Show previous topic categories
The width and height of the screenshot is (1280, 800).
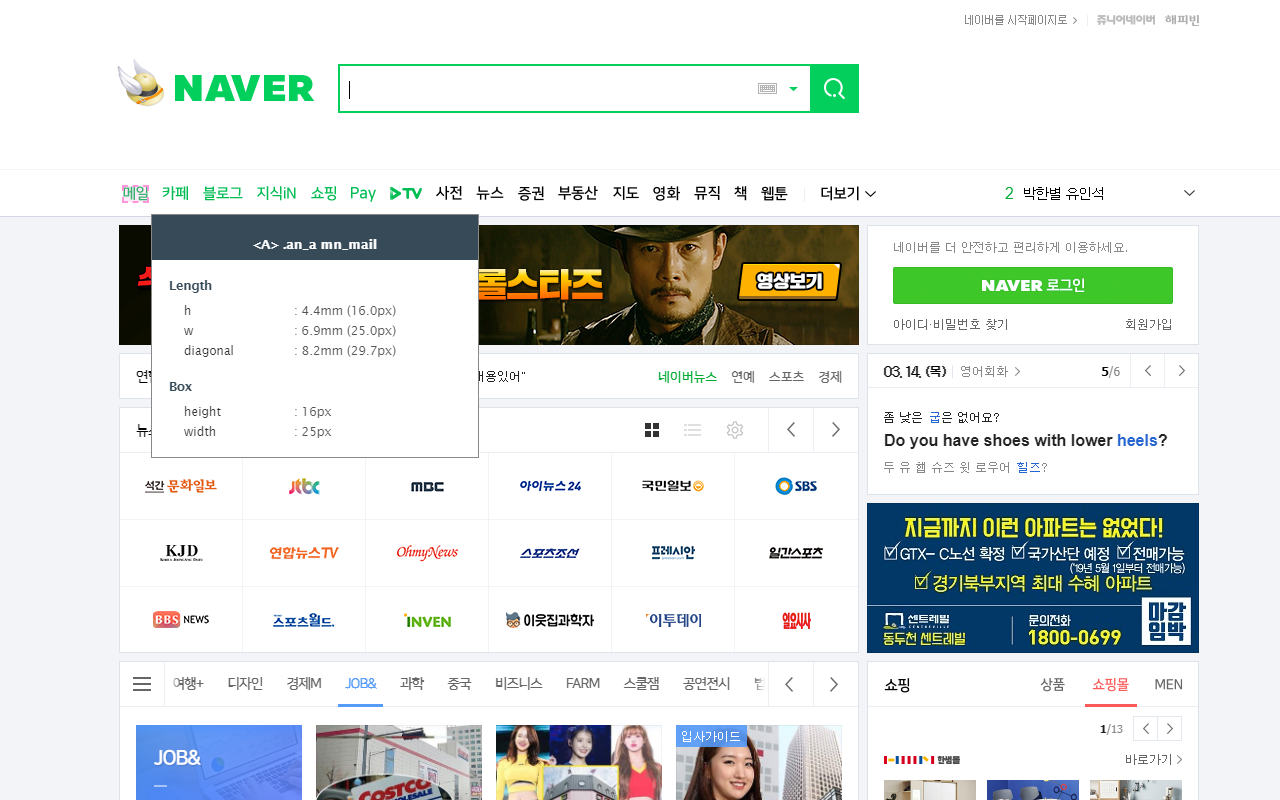click(790, 684)
